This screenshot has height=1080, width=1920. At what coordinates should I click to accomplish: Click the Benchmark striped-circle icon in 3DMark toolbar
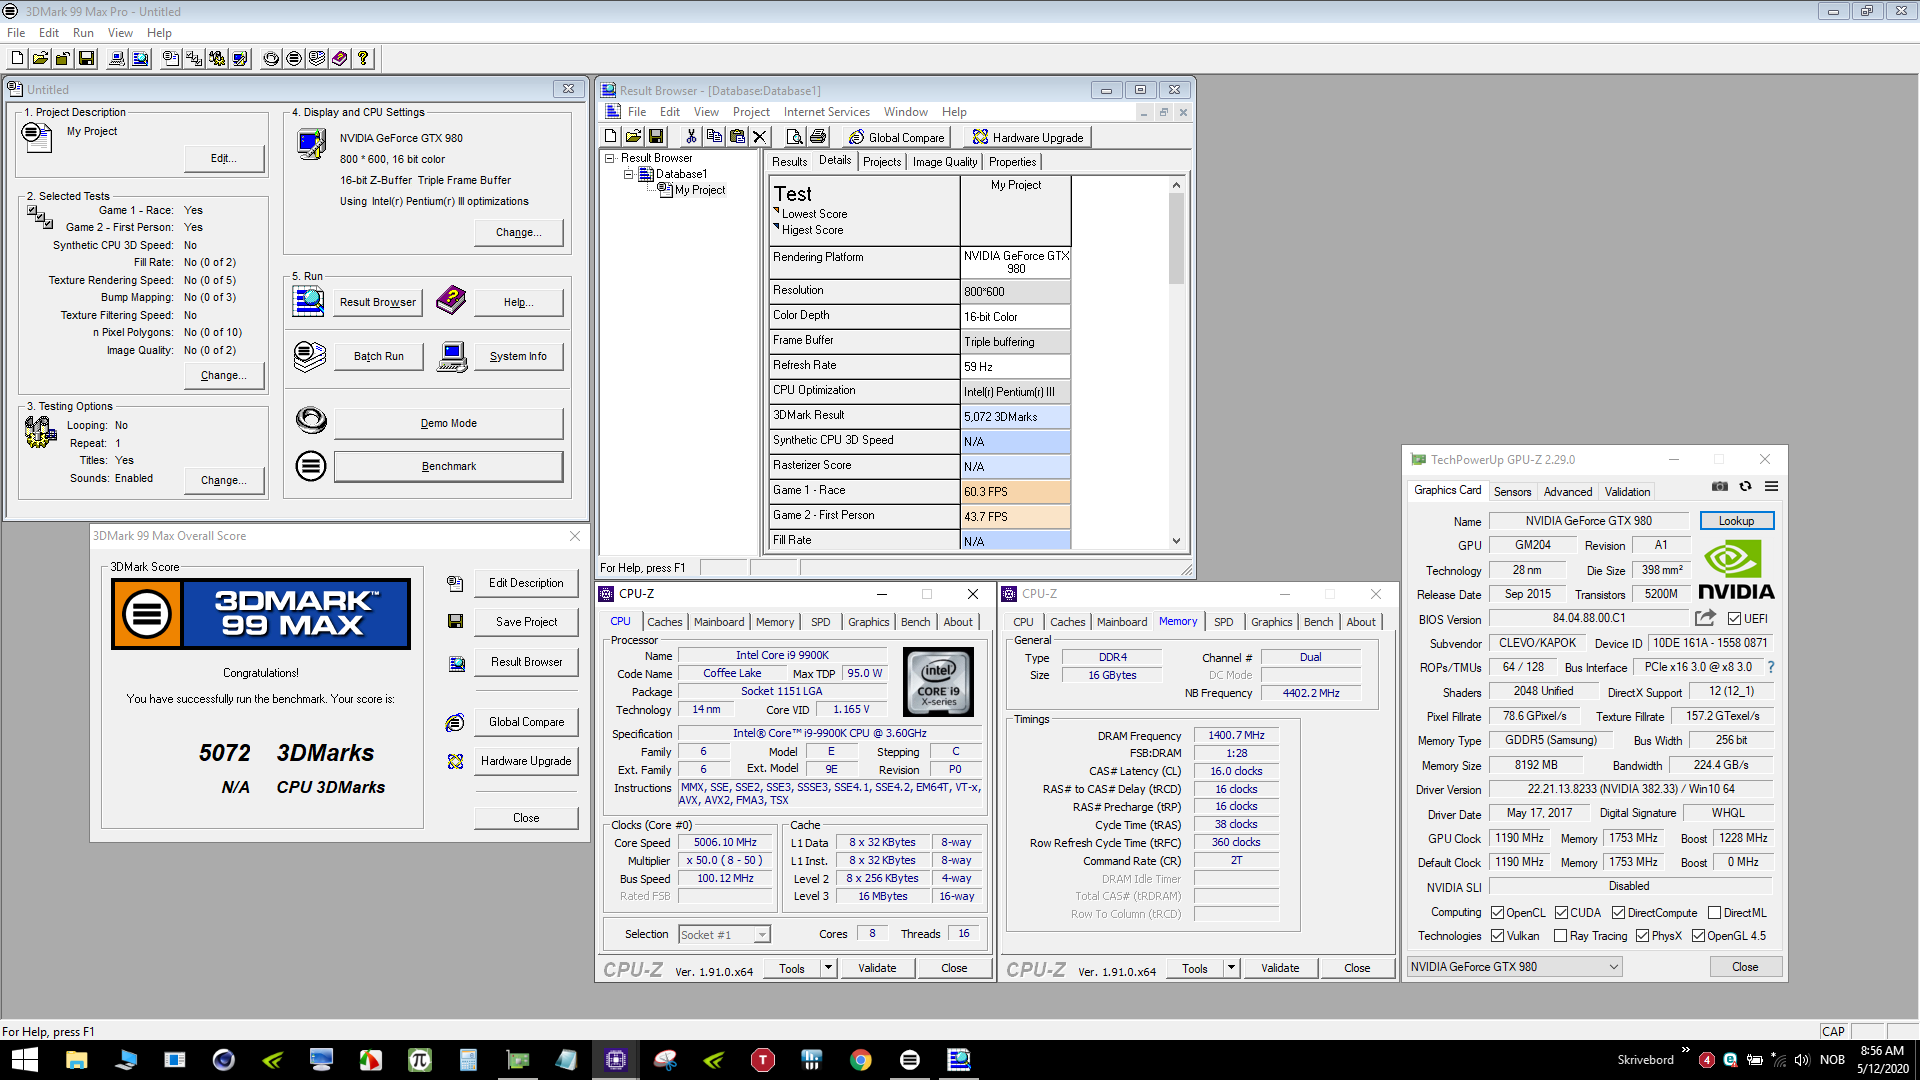294,59
